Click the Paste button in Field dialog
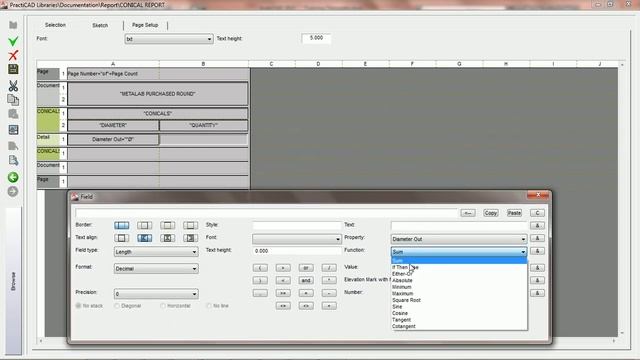The width and height of the screenshot is (640, 360). 514,213
